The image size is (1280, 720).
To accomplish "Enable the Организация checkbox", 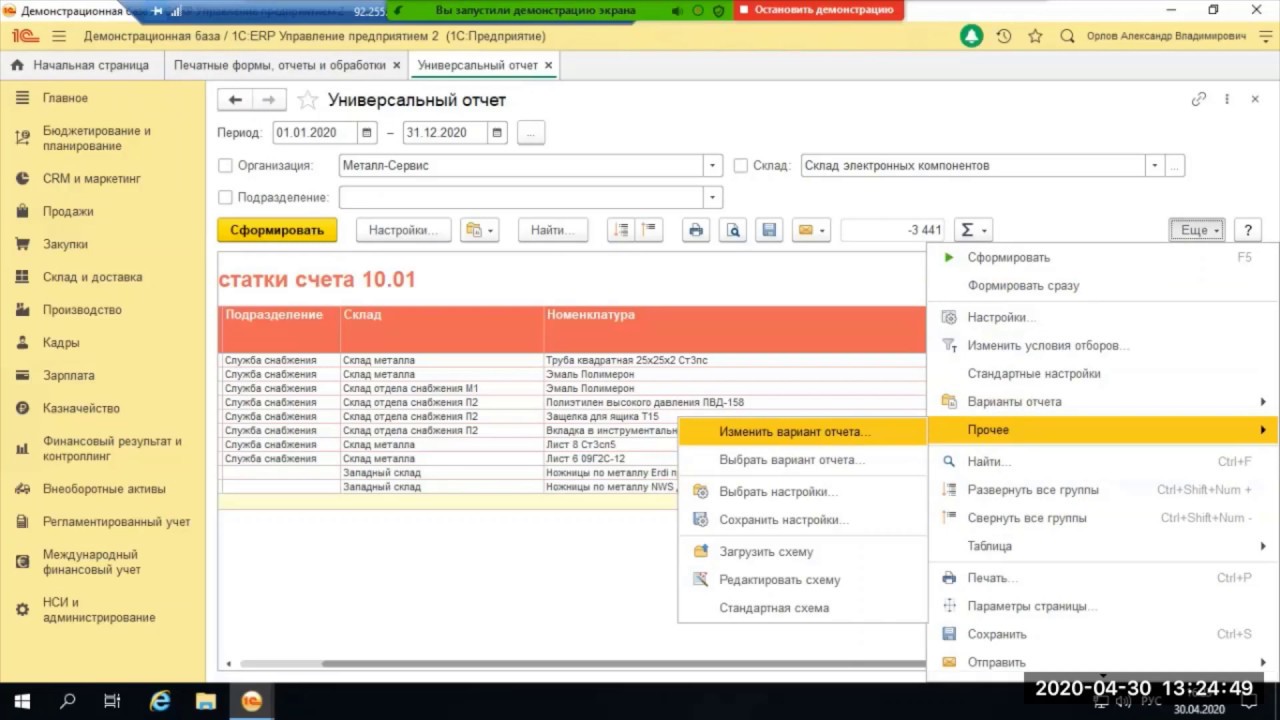I will click(225, 166).
